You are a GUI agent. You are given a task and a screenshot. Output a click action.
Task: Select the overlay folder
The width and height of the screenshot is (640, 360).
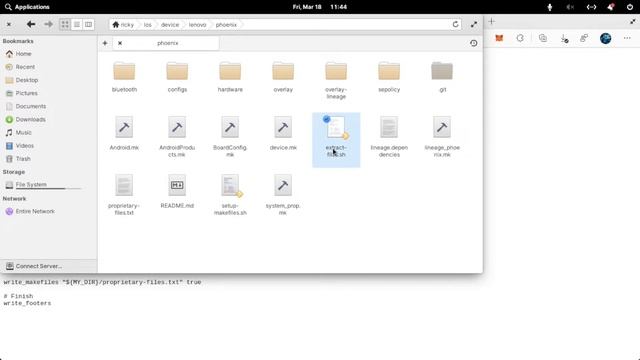pos(283,77)
